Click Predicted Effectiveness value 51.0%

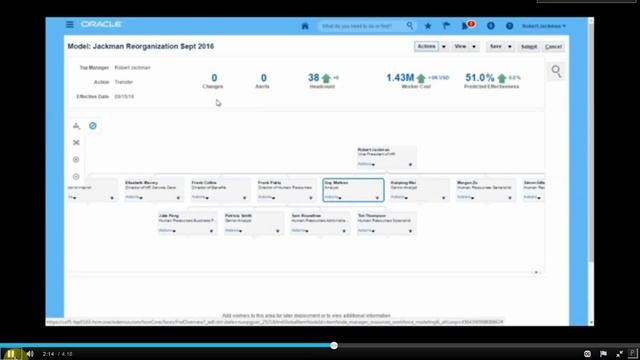[480, 78]
